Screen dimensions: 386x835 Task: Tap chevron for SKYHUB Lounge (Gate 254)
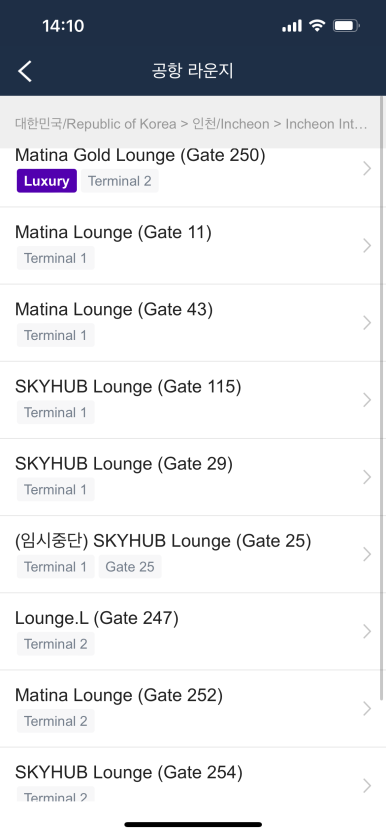pyautogui.click(x=367, y=785)
